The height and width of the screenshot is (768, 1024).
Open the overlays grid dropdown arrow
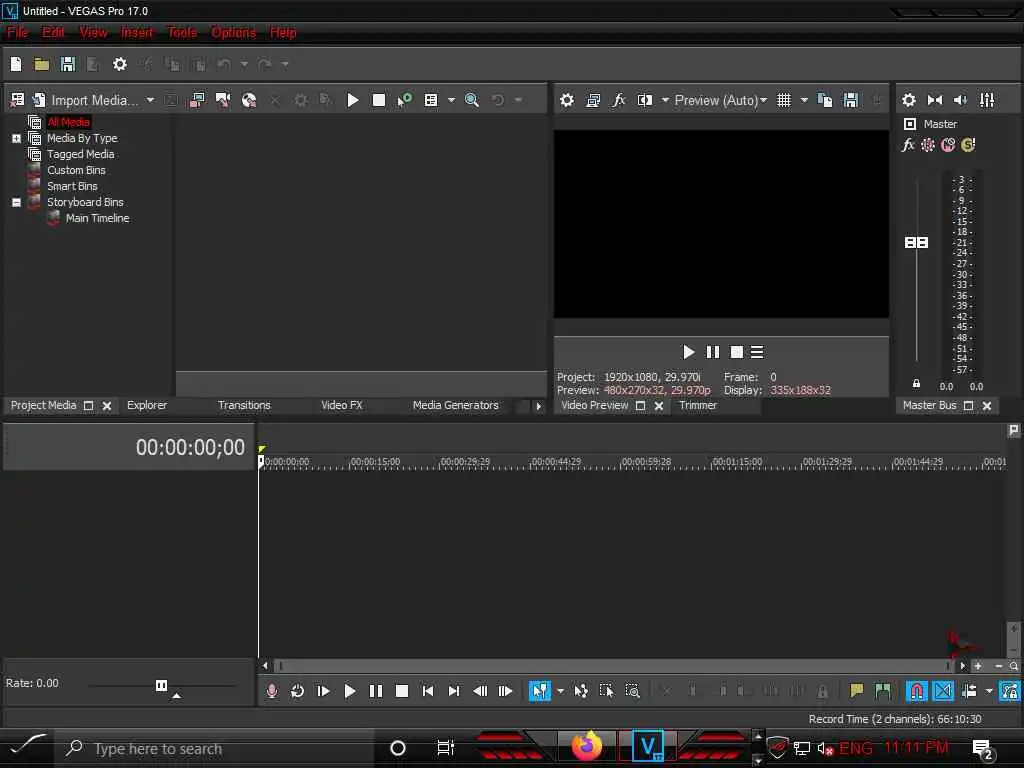(804, 100)
